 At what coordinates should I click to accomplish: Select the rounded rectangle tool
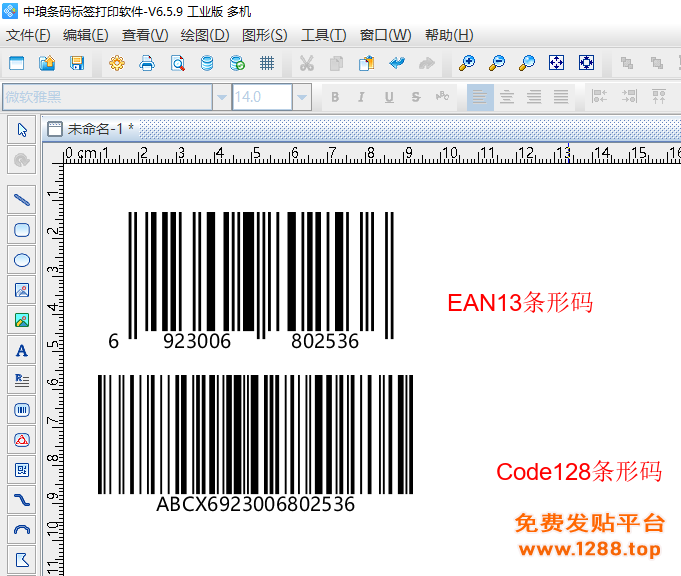[x=22, y=230]
